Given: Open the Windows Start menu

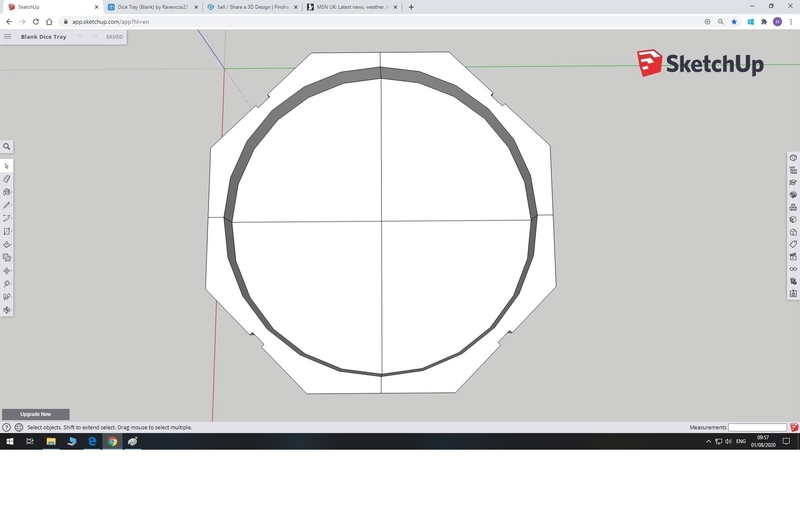Looking at the screenshot, I should click(x=10, y=442).
